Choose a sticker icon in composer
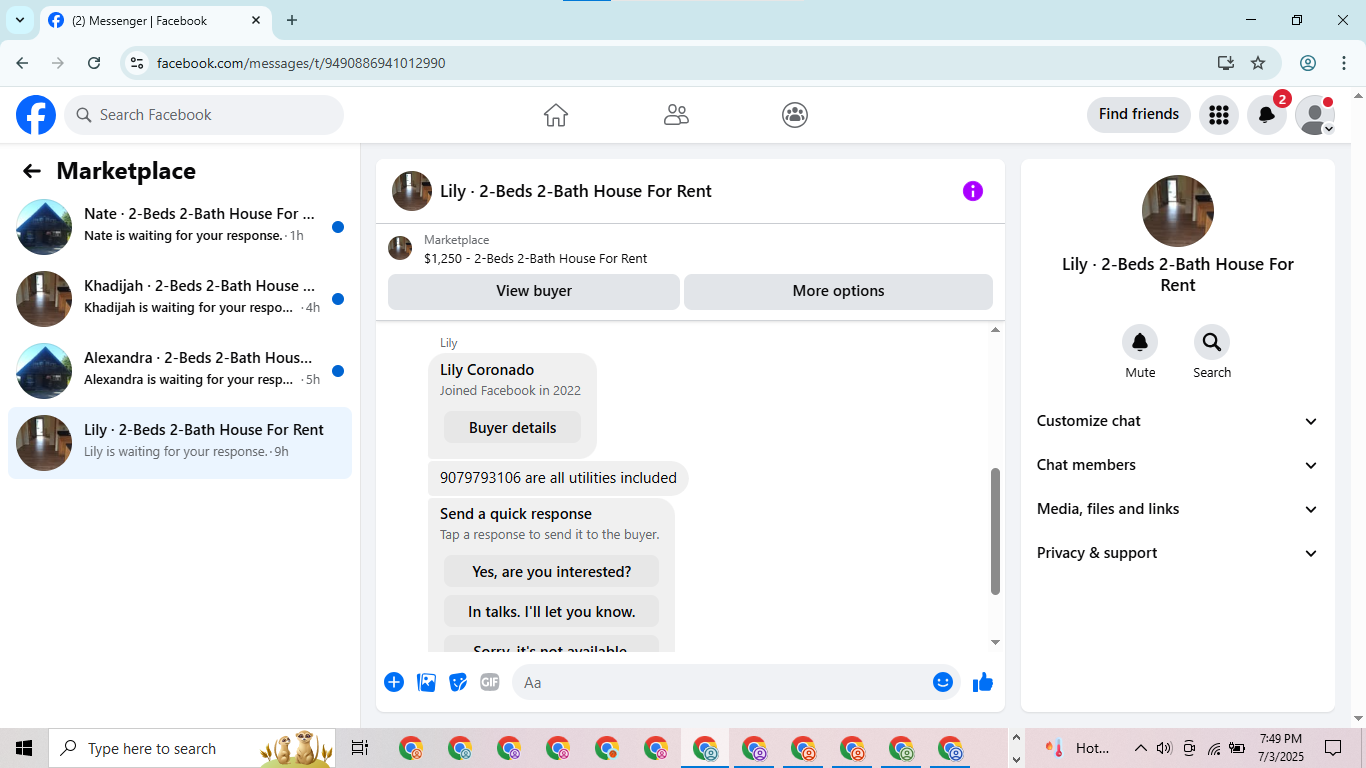Image resolution: width=1366 pixels, height=768 pixels. coord(458,682)
